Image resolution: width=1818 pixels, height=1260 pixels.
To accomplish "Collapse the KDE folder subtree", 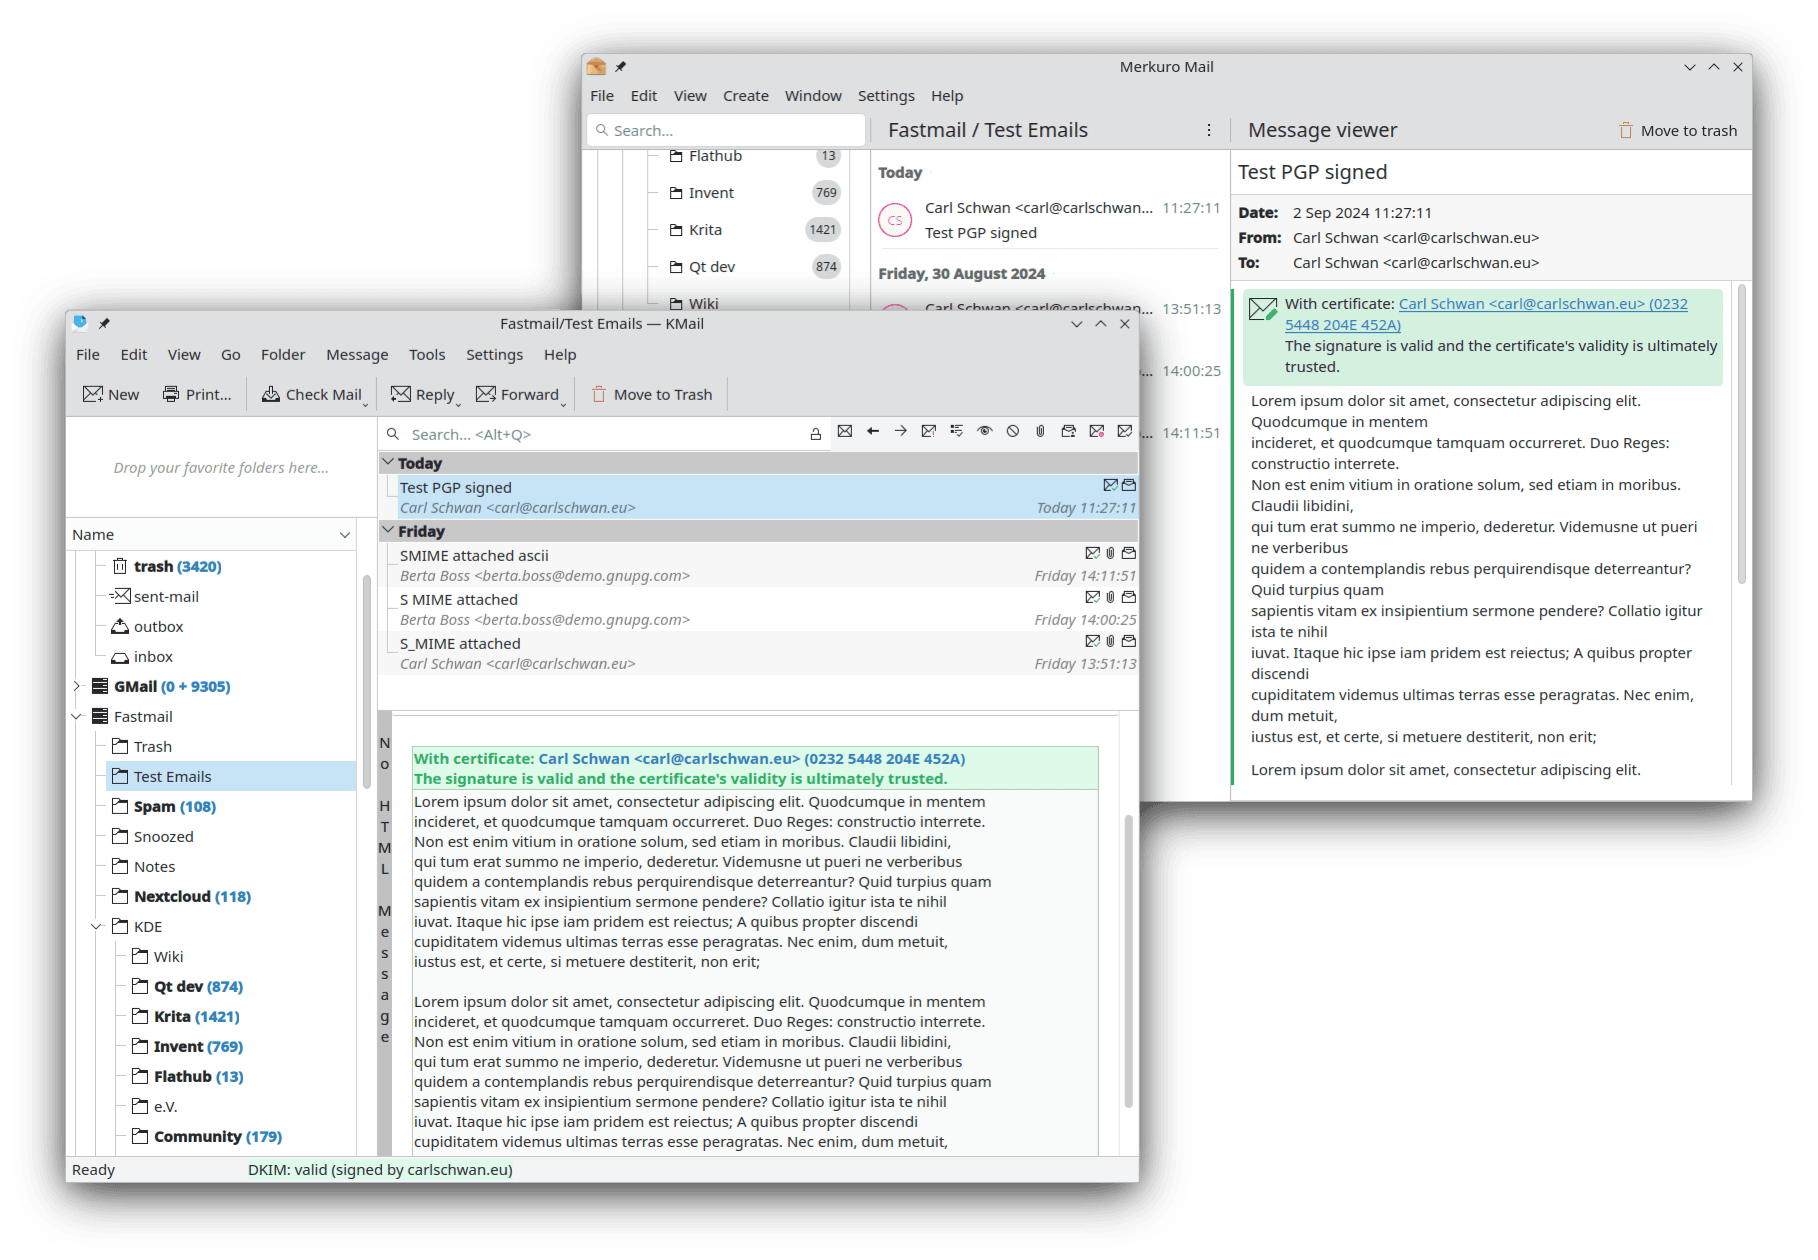I will (x=97, y=926).
